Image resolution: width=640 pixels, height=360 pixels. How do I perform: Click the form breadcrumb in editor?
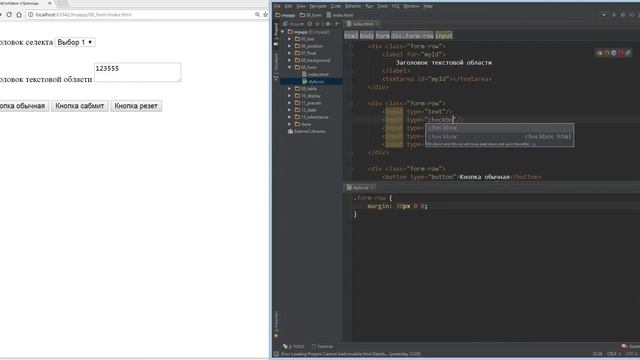(382, 36)
